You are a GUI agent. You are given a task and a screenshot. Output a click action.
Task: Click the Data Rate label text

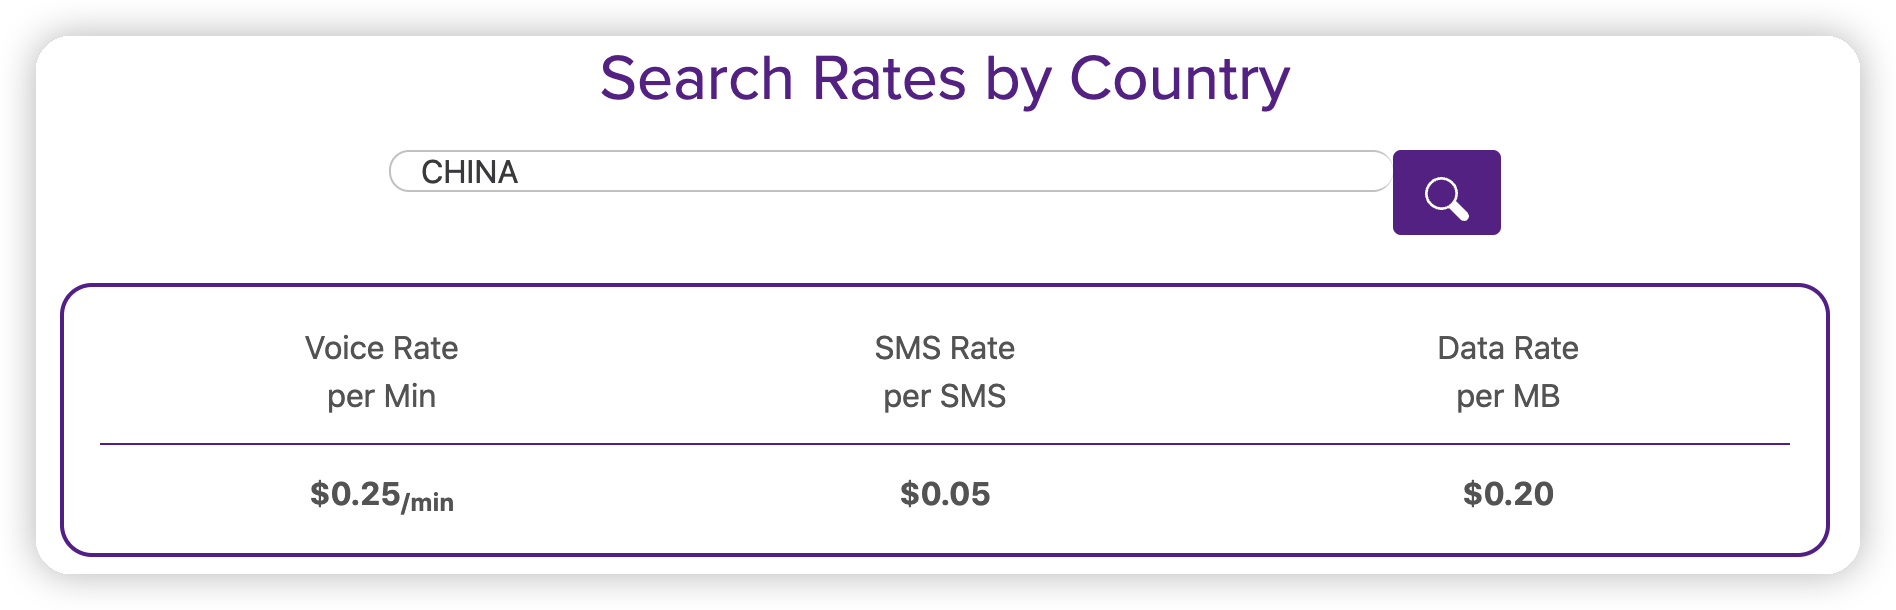click(x=1508, y=348)
